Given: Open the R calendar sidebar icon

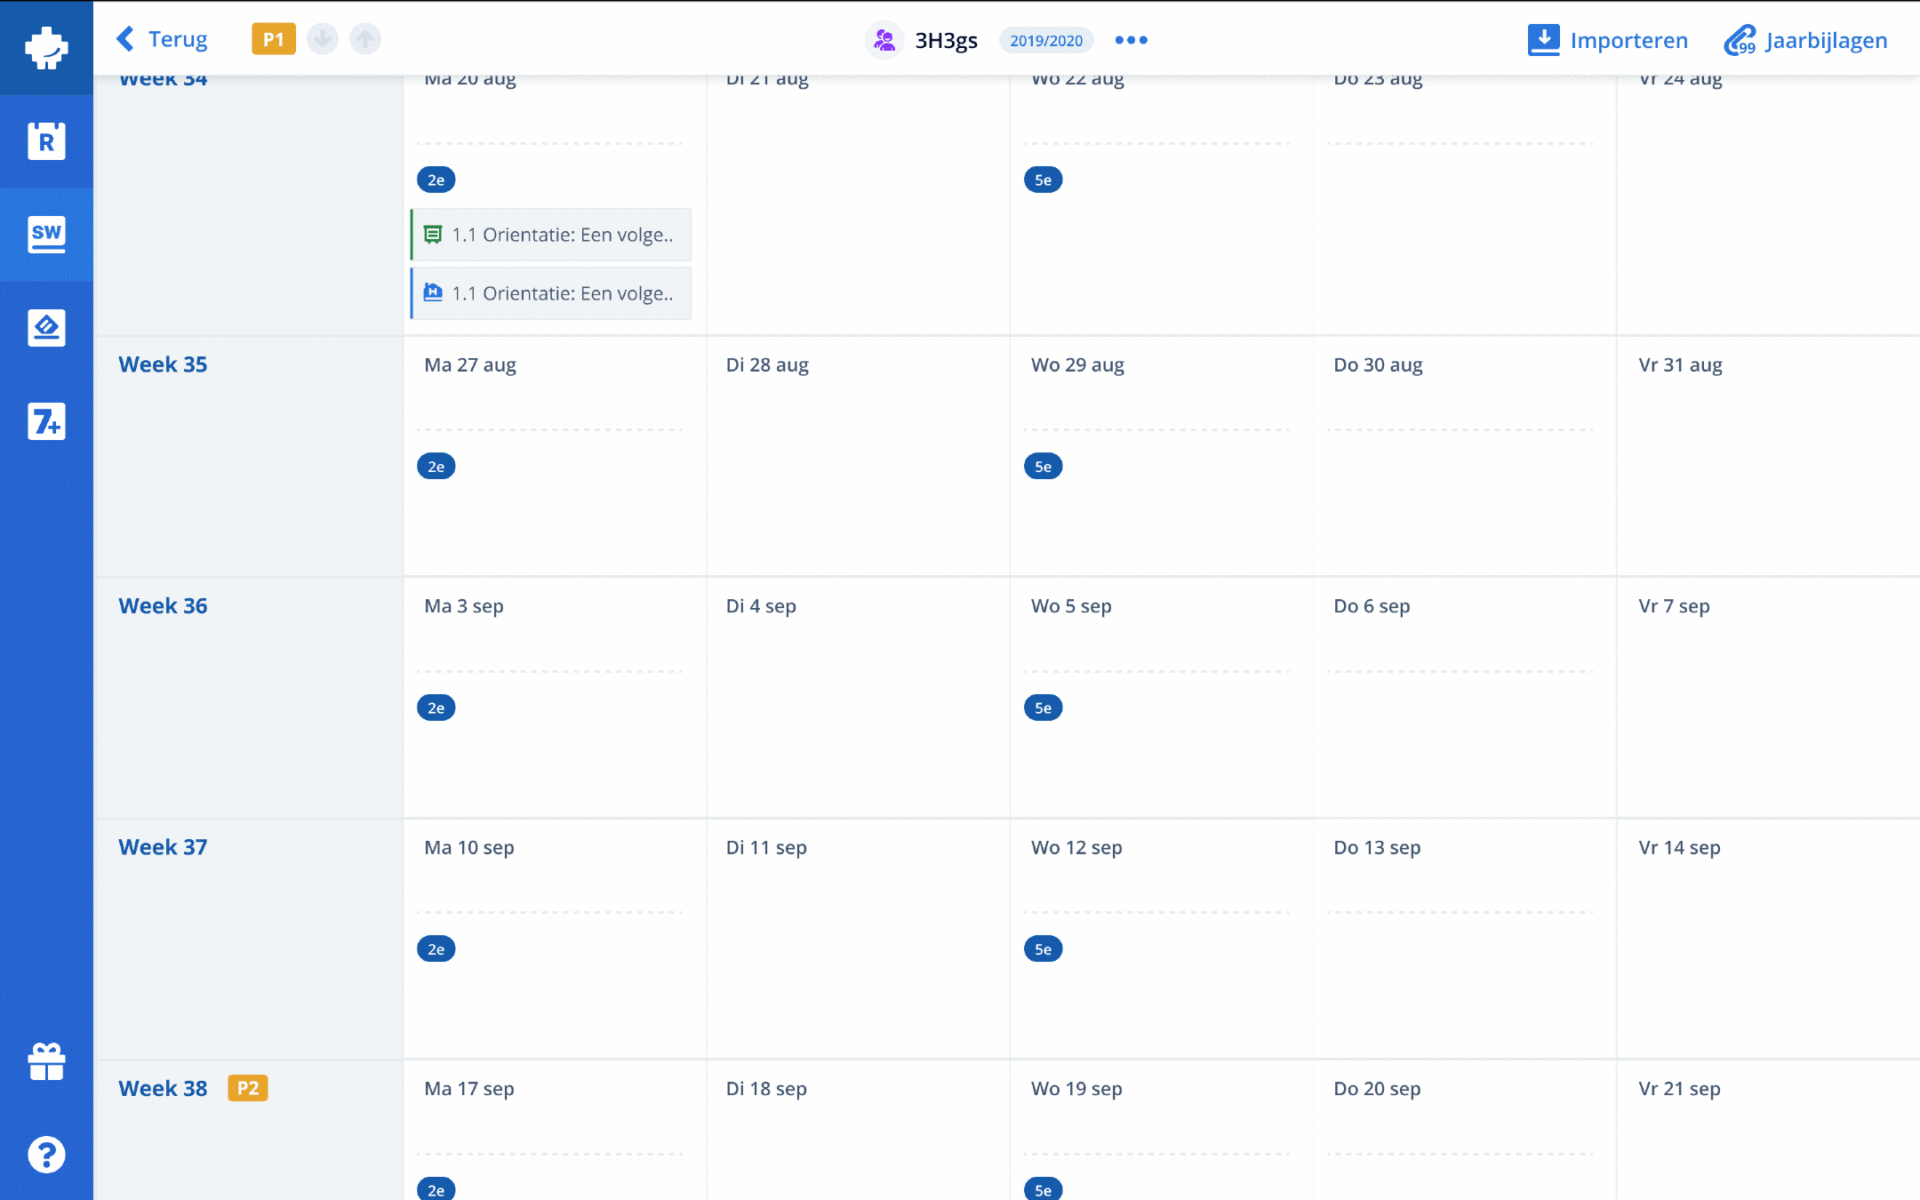Looking at the screenshot, I should pyautogui.click(x=46, y=141).
